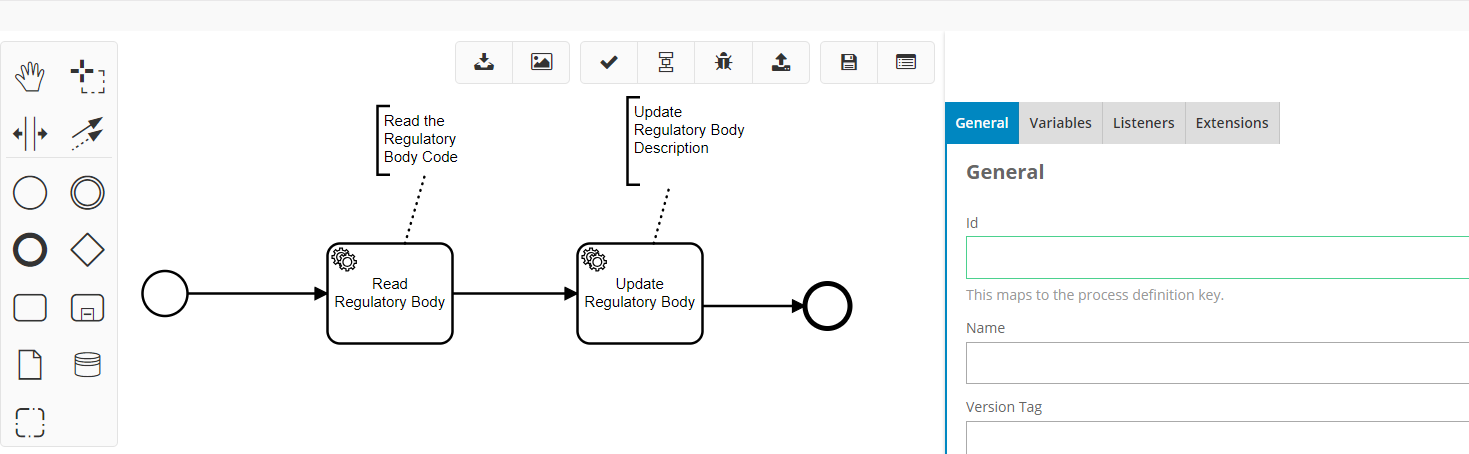Select the data store reference palette icon
The width and height of the screenshot is (1469, 454).
[x=88, y=365]
